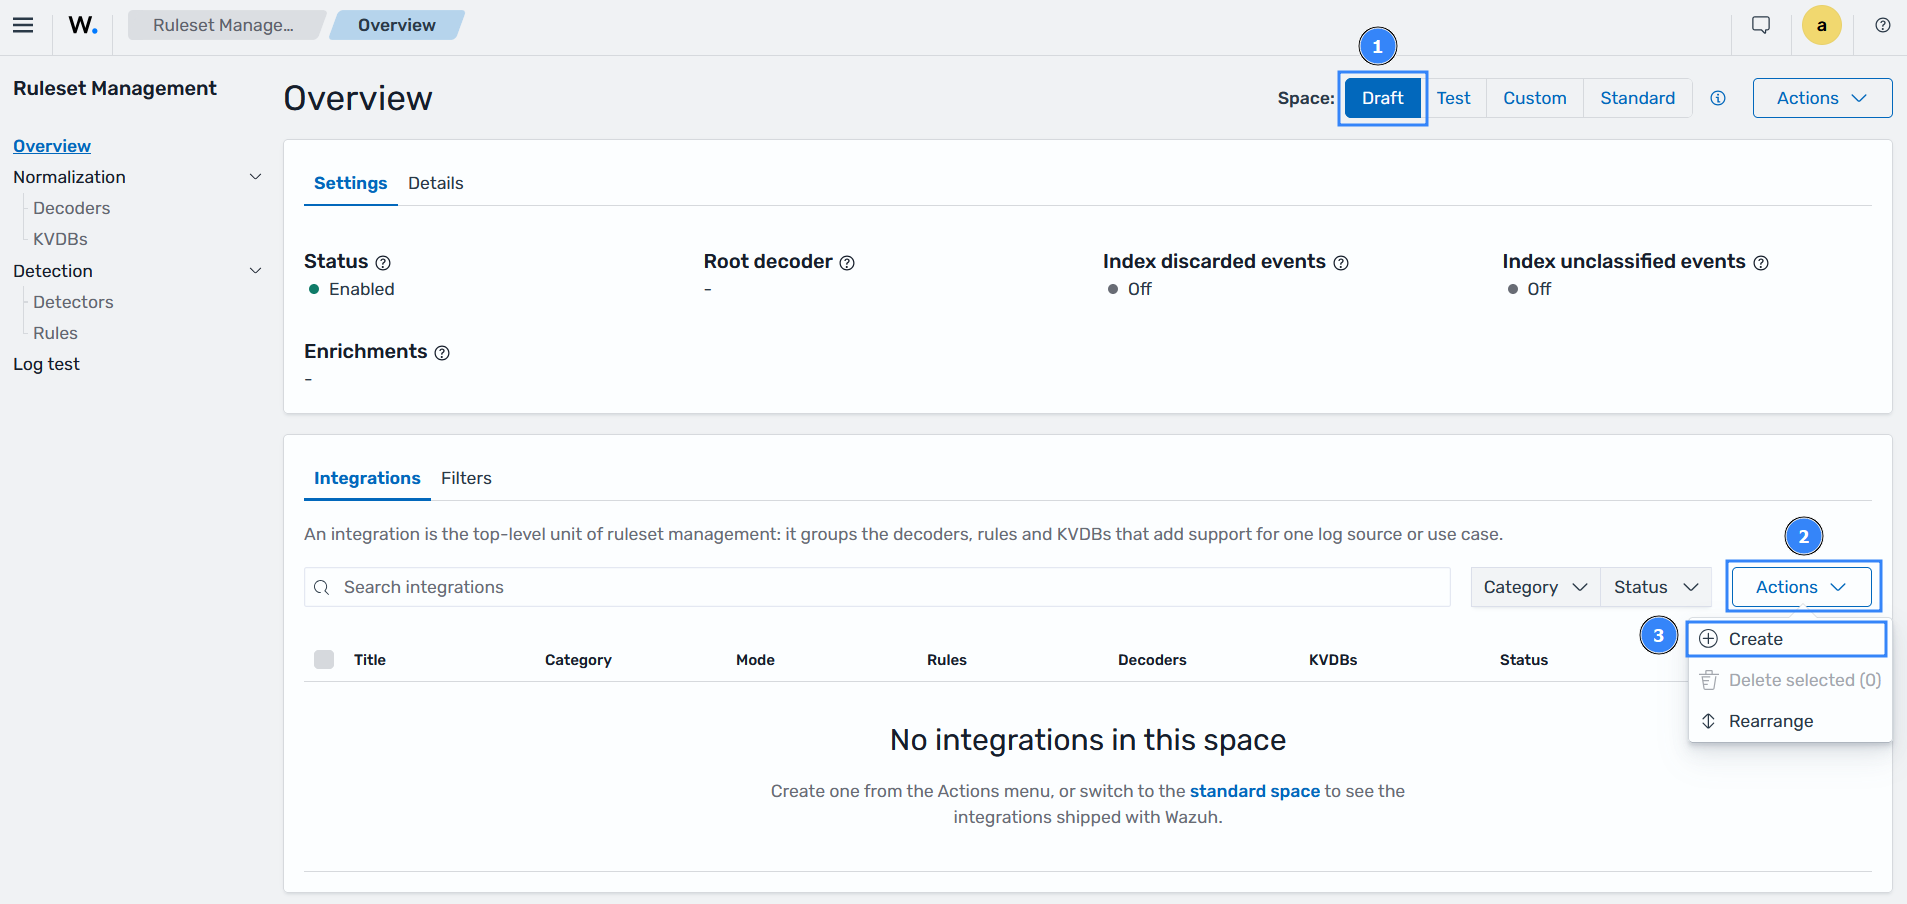
Task: Switch to the Details tab
Action: tap(435, 183)
